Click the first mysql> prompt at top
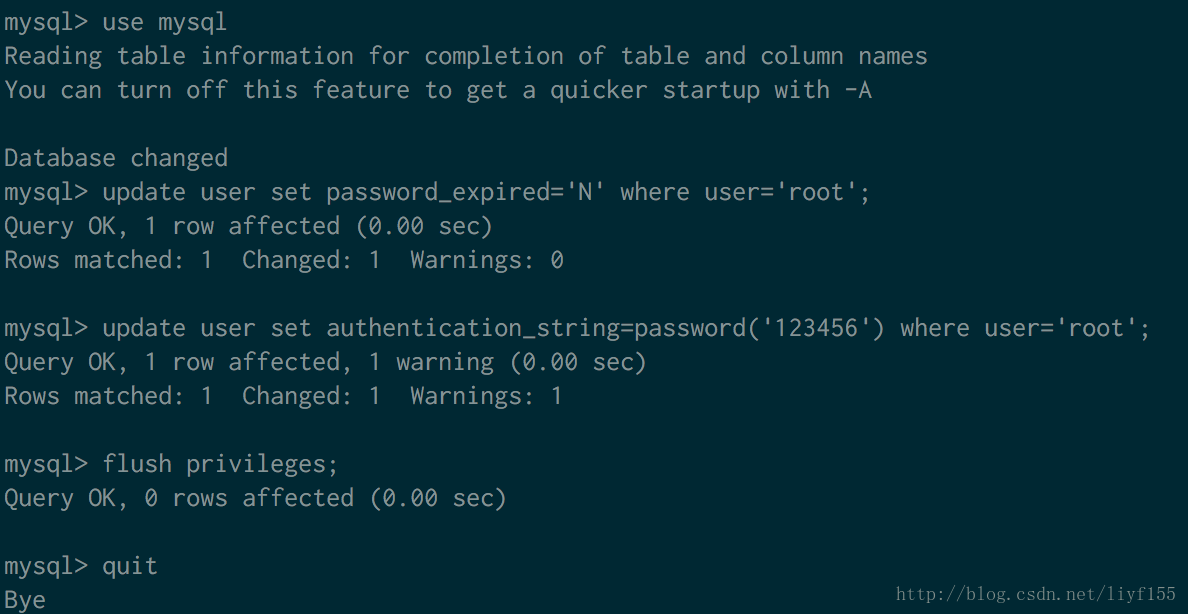This screenshot has height=614, width=1188. pos(46,22)
